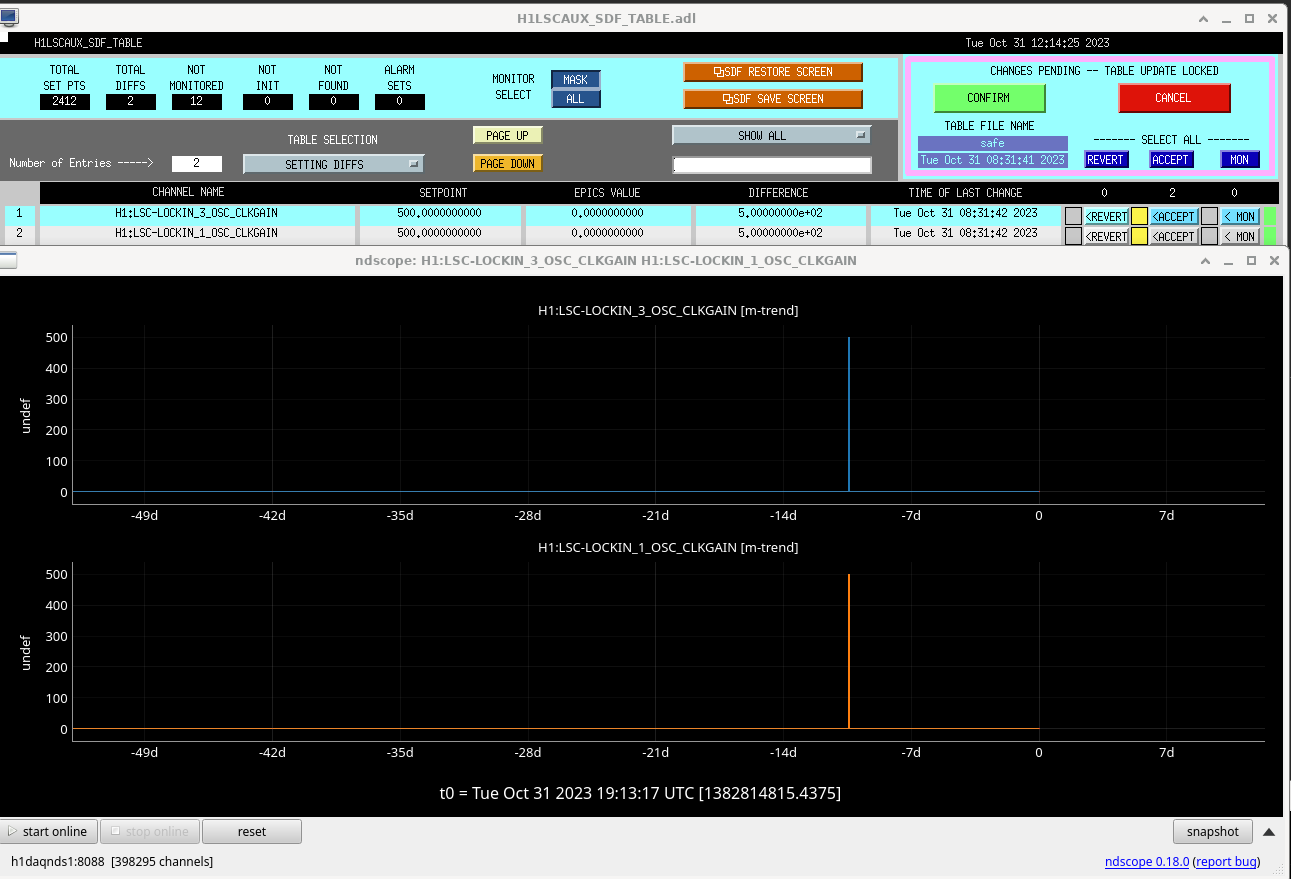Image resolution: width=1291 pixels, height=879 pixels.
Task: Select ALL monitor mode
Action: click(x=576, y=99)
